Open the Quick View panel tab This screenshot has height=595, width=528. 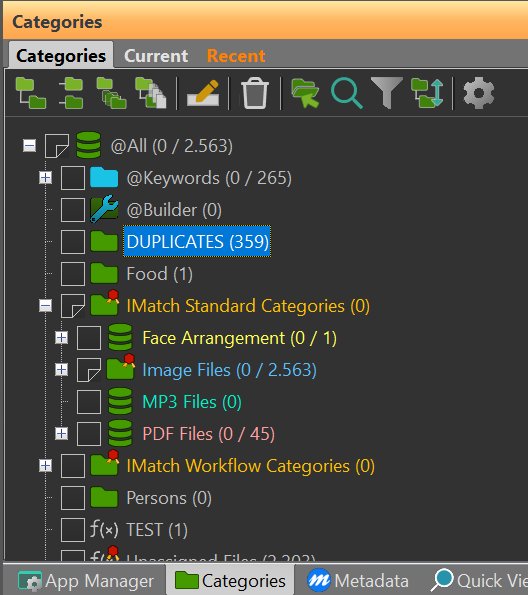click(479, 581)
